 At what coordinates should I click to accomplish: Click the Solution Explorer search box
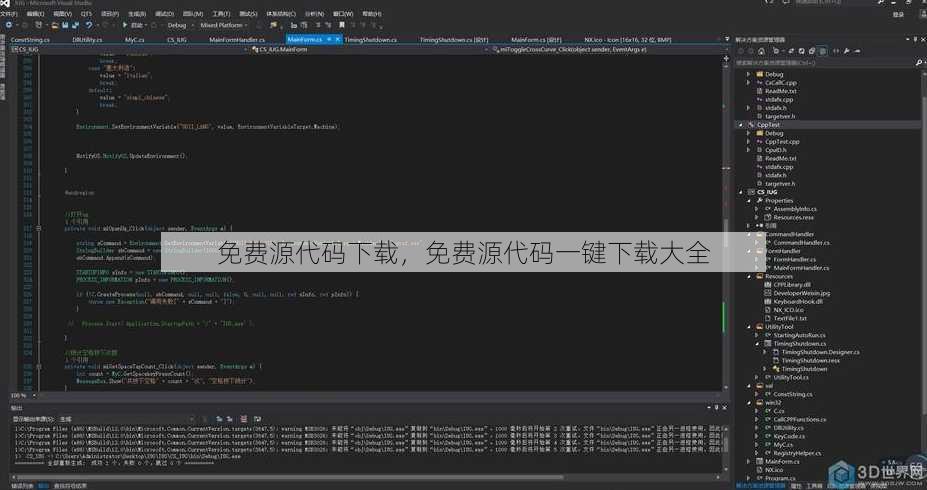[825, 62]
